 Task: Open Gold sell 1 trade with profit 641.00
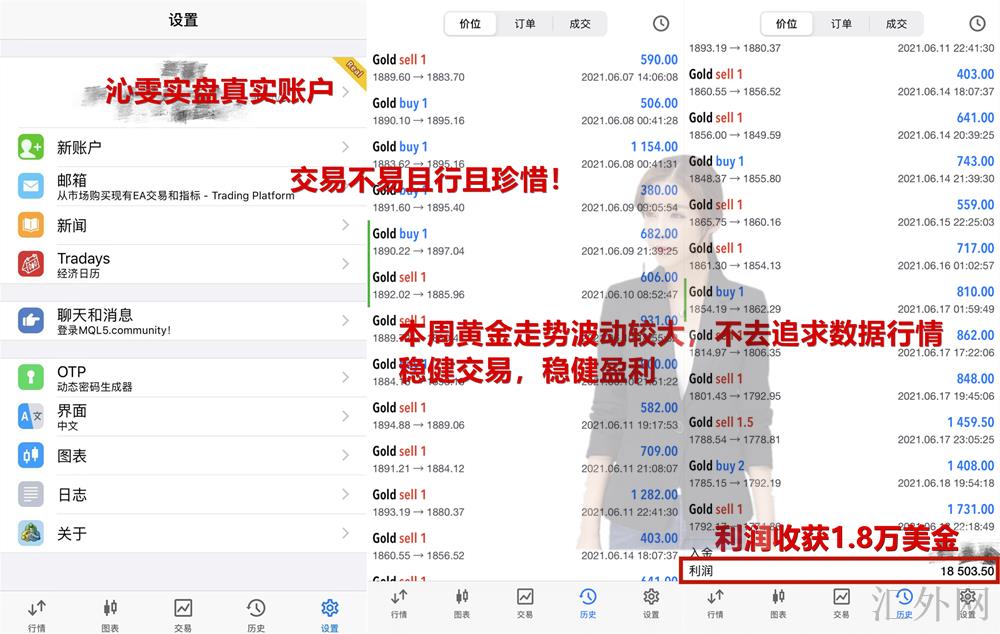[841, 126]
